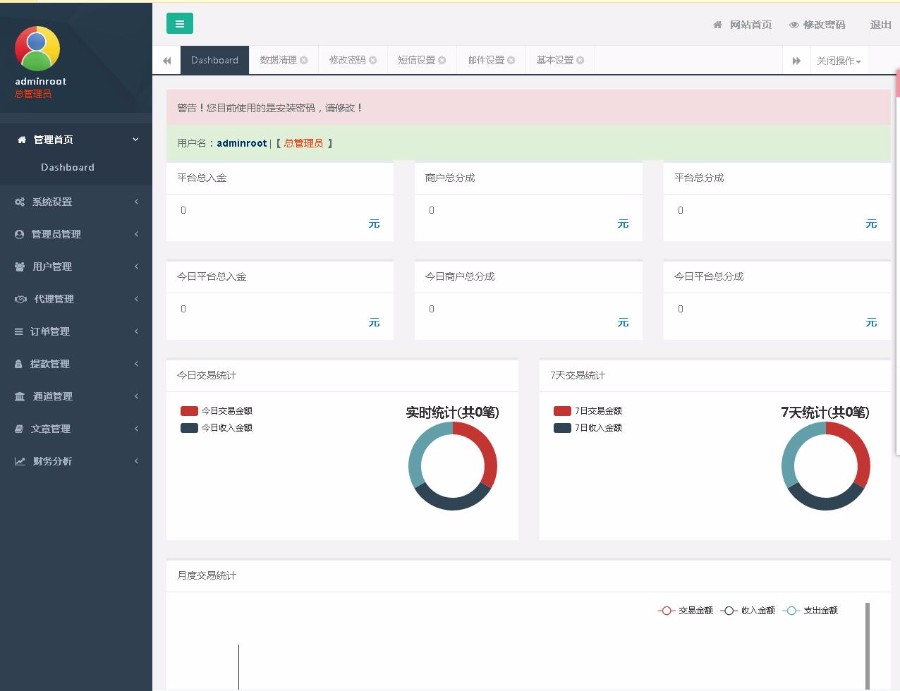The height and width of the screenshot is (691, 900).
Task: Click the left double-arrow tab scroller
Action: click(x=166, y=60)
